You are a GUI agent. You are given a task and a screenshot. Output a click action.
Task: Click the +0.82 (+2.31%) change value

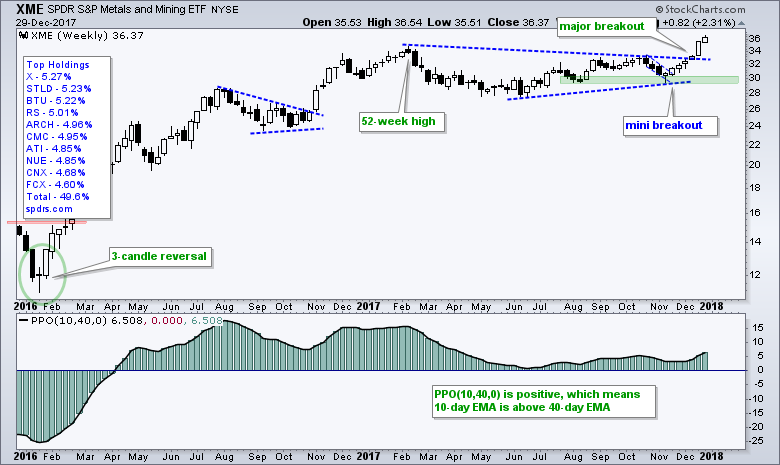[x=698, y=23]
